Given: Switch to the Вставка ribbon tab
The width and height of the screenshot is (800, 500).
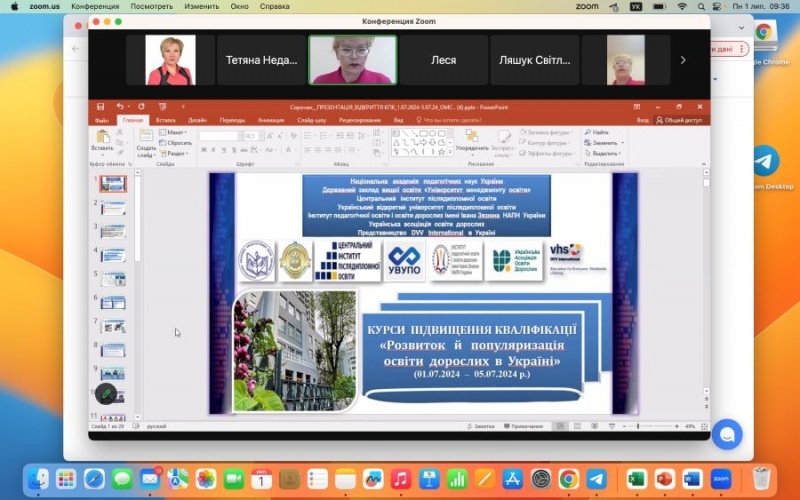Looking at the screenshot, I should pyautogui.click(x=166, y=120).
